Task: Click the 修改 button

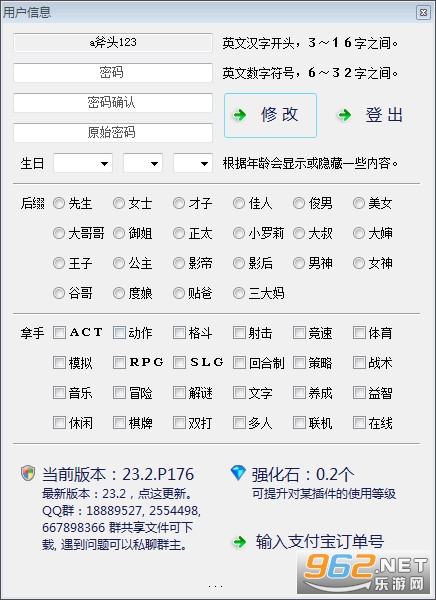Action: (x=270, y=115)
